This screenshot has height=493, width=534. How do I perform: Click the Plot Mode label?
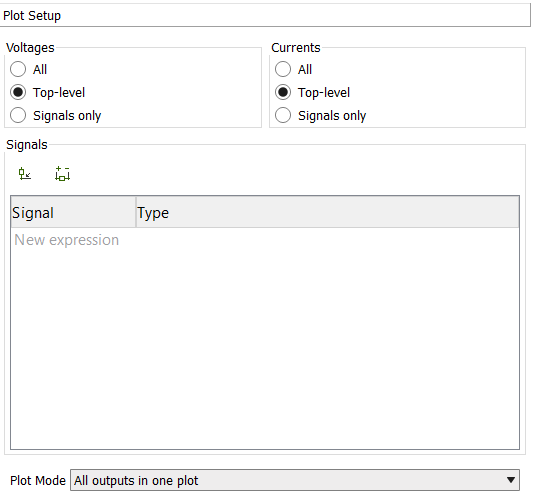pyautogui.click(x=37, y=480)
